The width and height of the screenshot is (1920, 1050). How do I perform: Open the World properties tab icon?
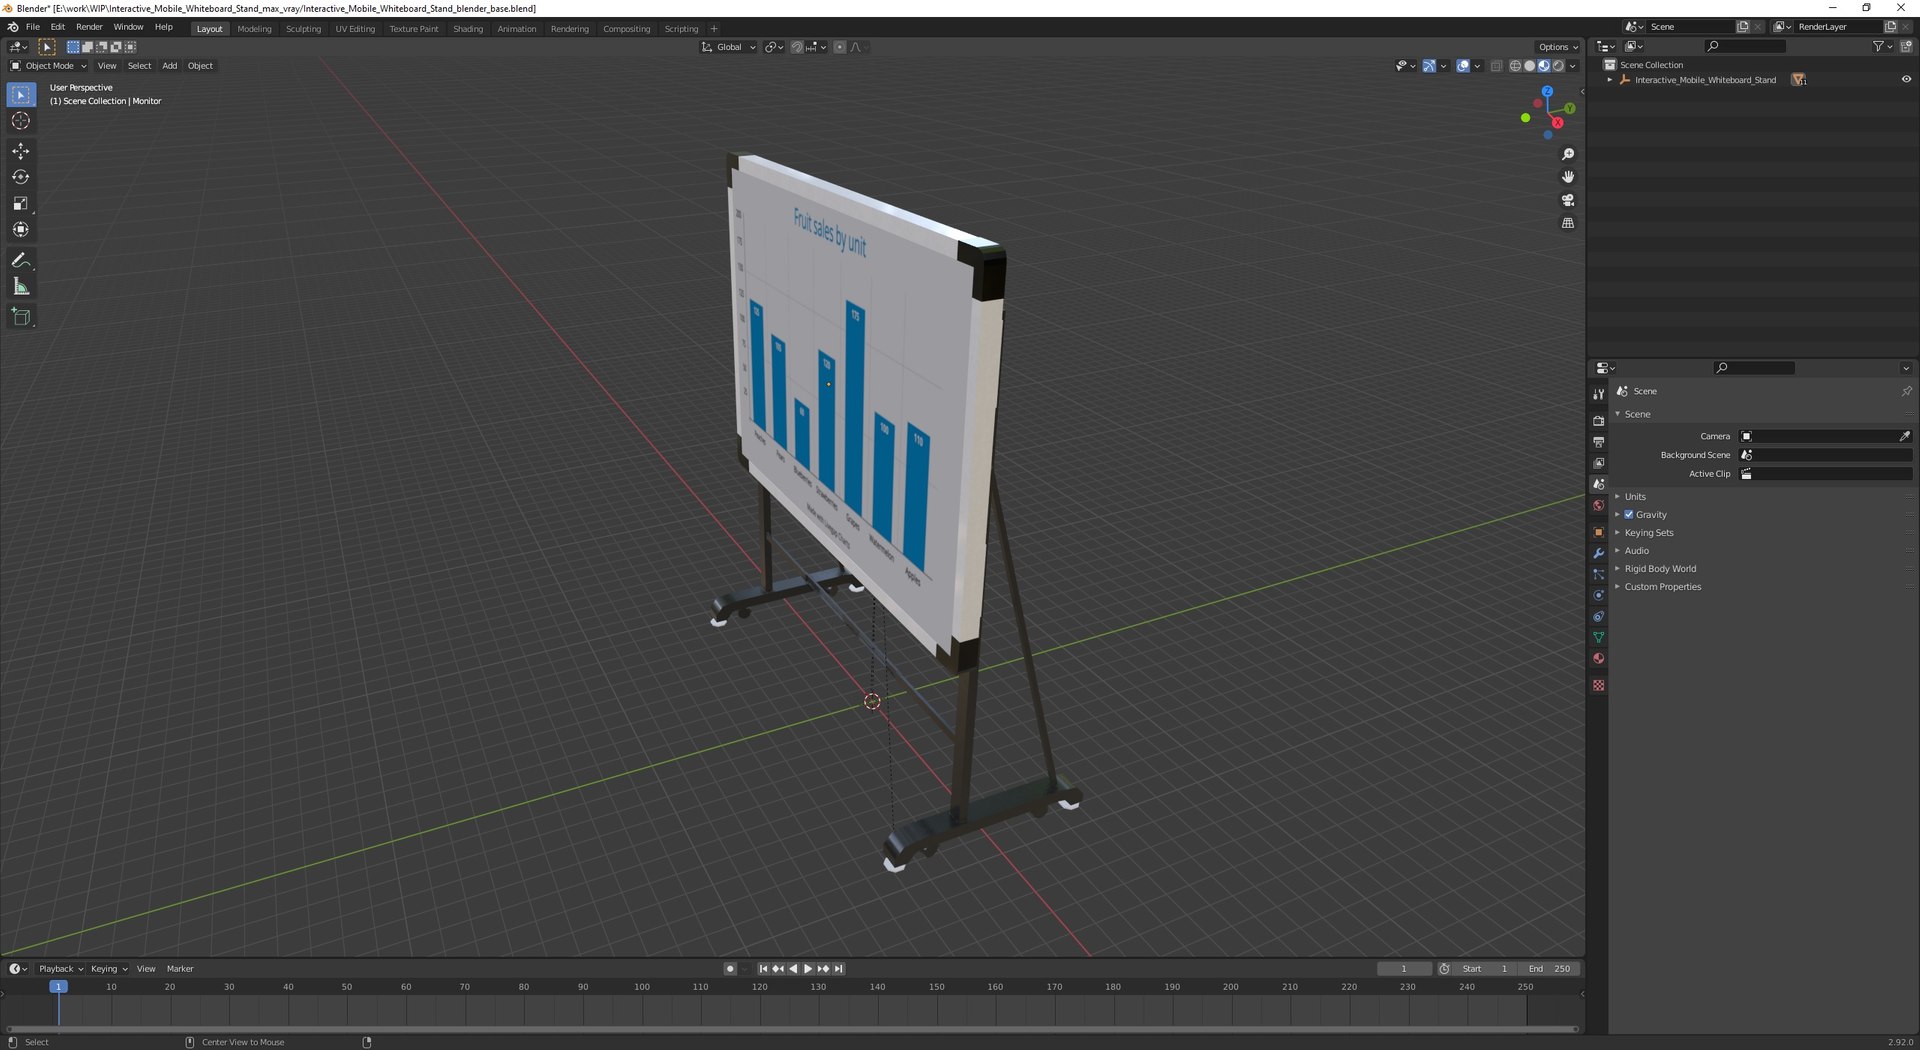[x=1598, y=505]
